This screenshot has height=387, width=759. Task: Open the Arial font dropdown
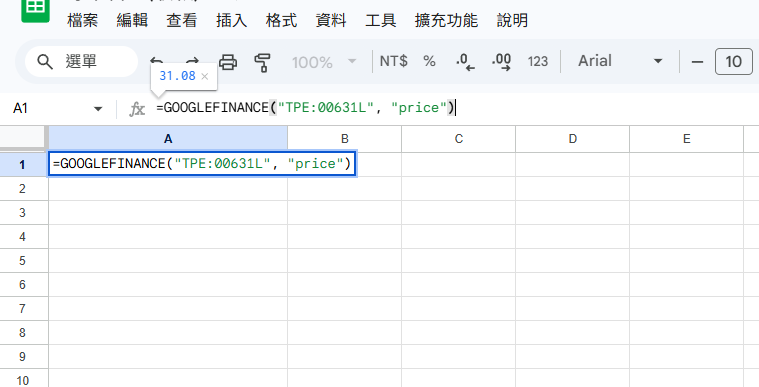(x=620, y=61)
